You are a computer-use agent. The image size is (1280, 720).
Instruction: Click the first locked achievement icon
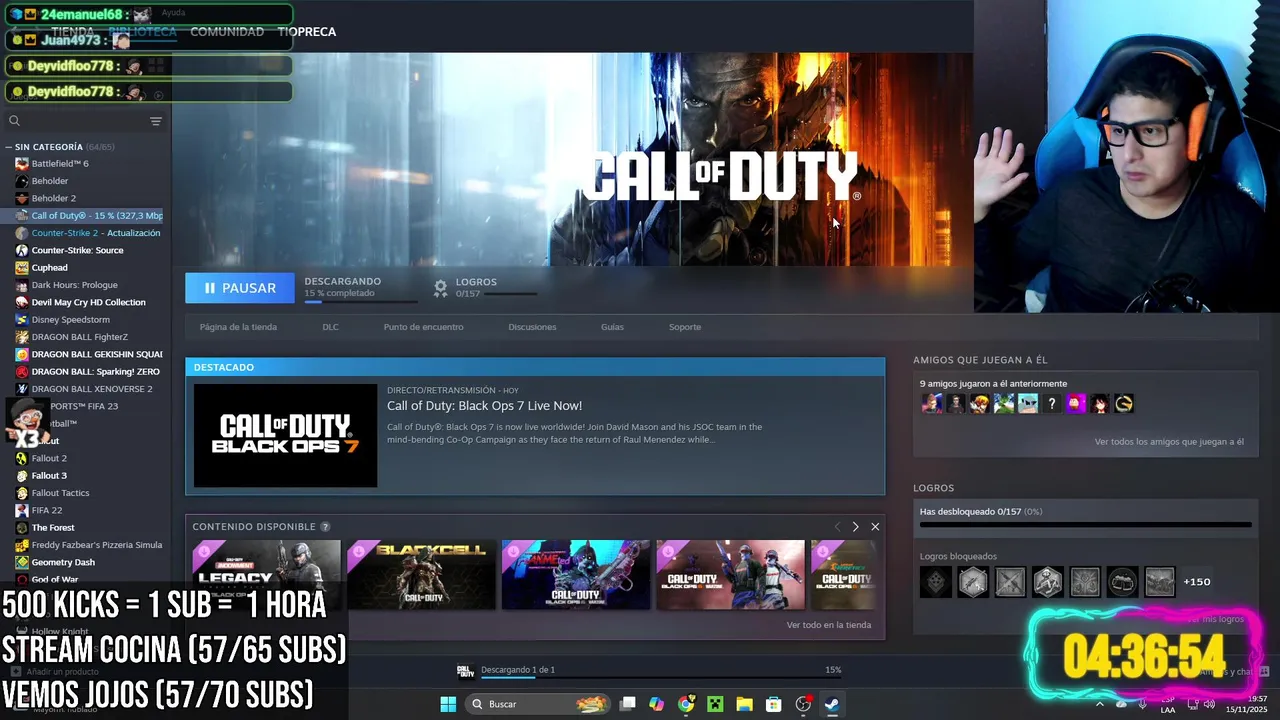click(936, 582)
